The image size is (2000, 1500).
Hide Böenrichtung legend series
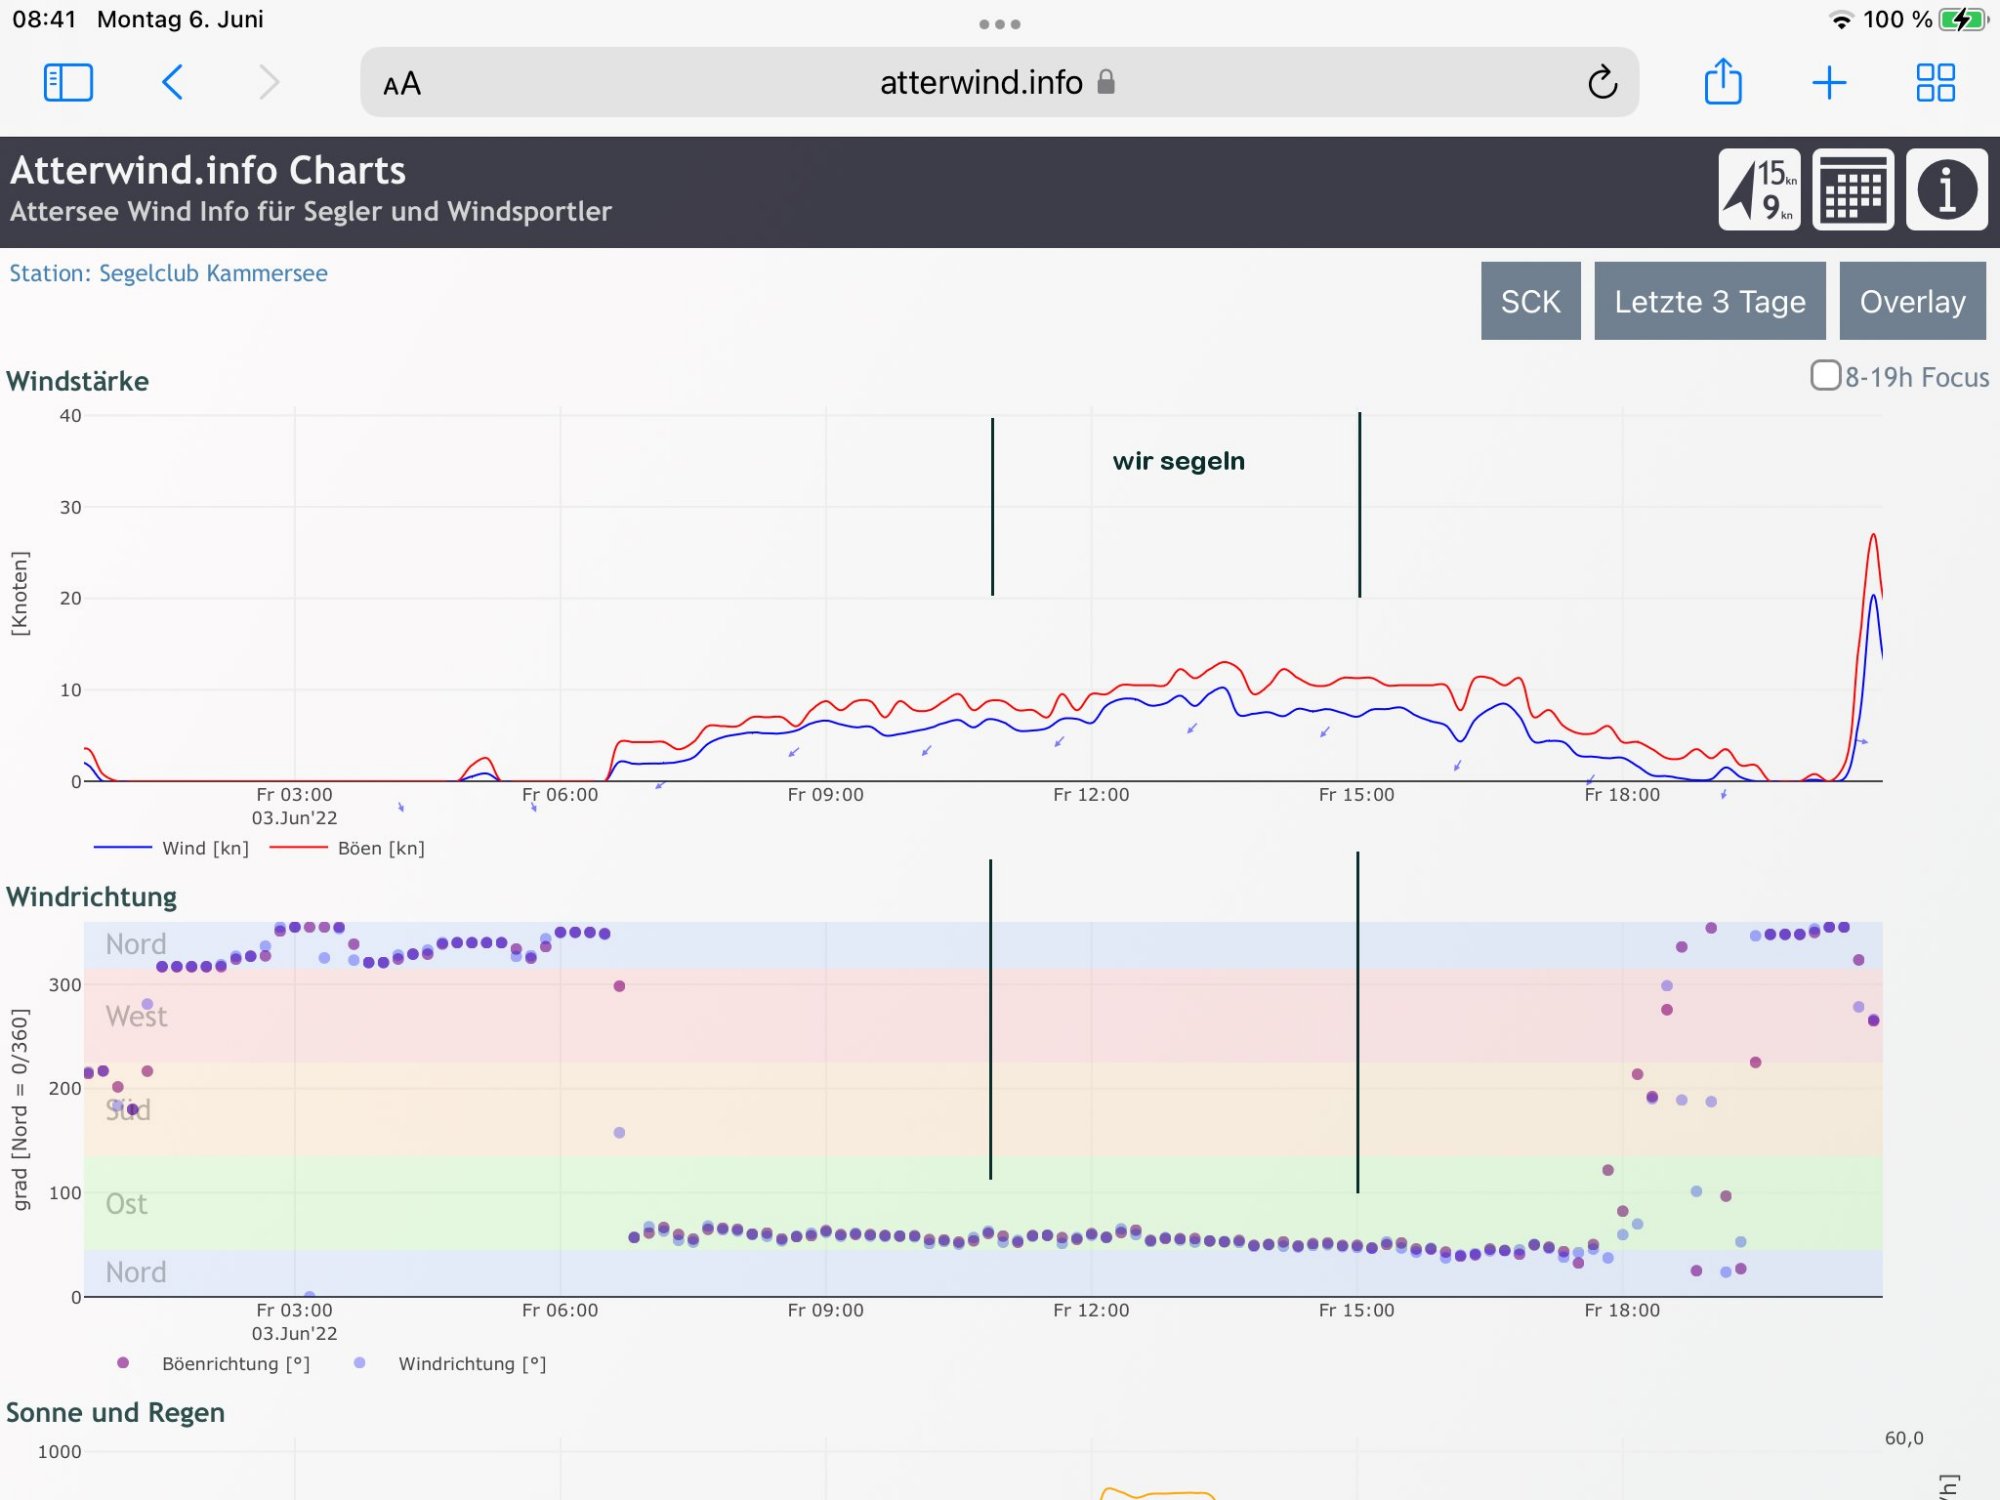pyautogui.click(x=234, y=1364)
